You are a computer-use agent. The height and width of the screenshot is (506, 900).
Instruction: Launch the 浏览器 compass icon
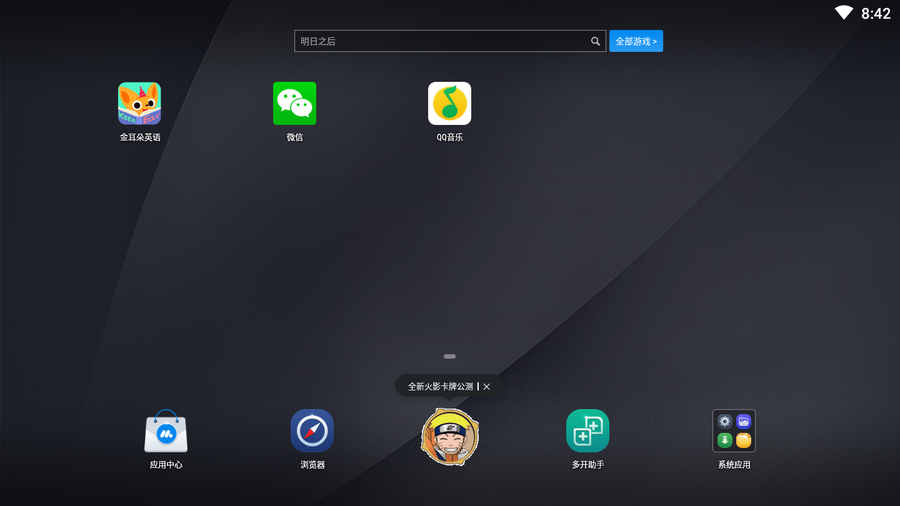tap(312, 431)
